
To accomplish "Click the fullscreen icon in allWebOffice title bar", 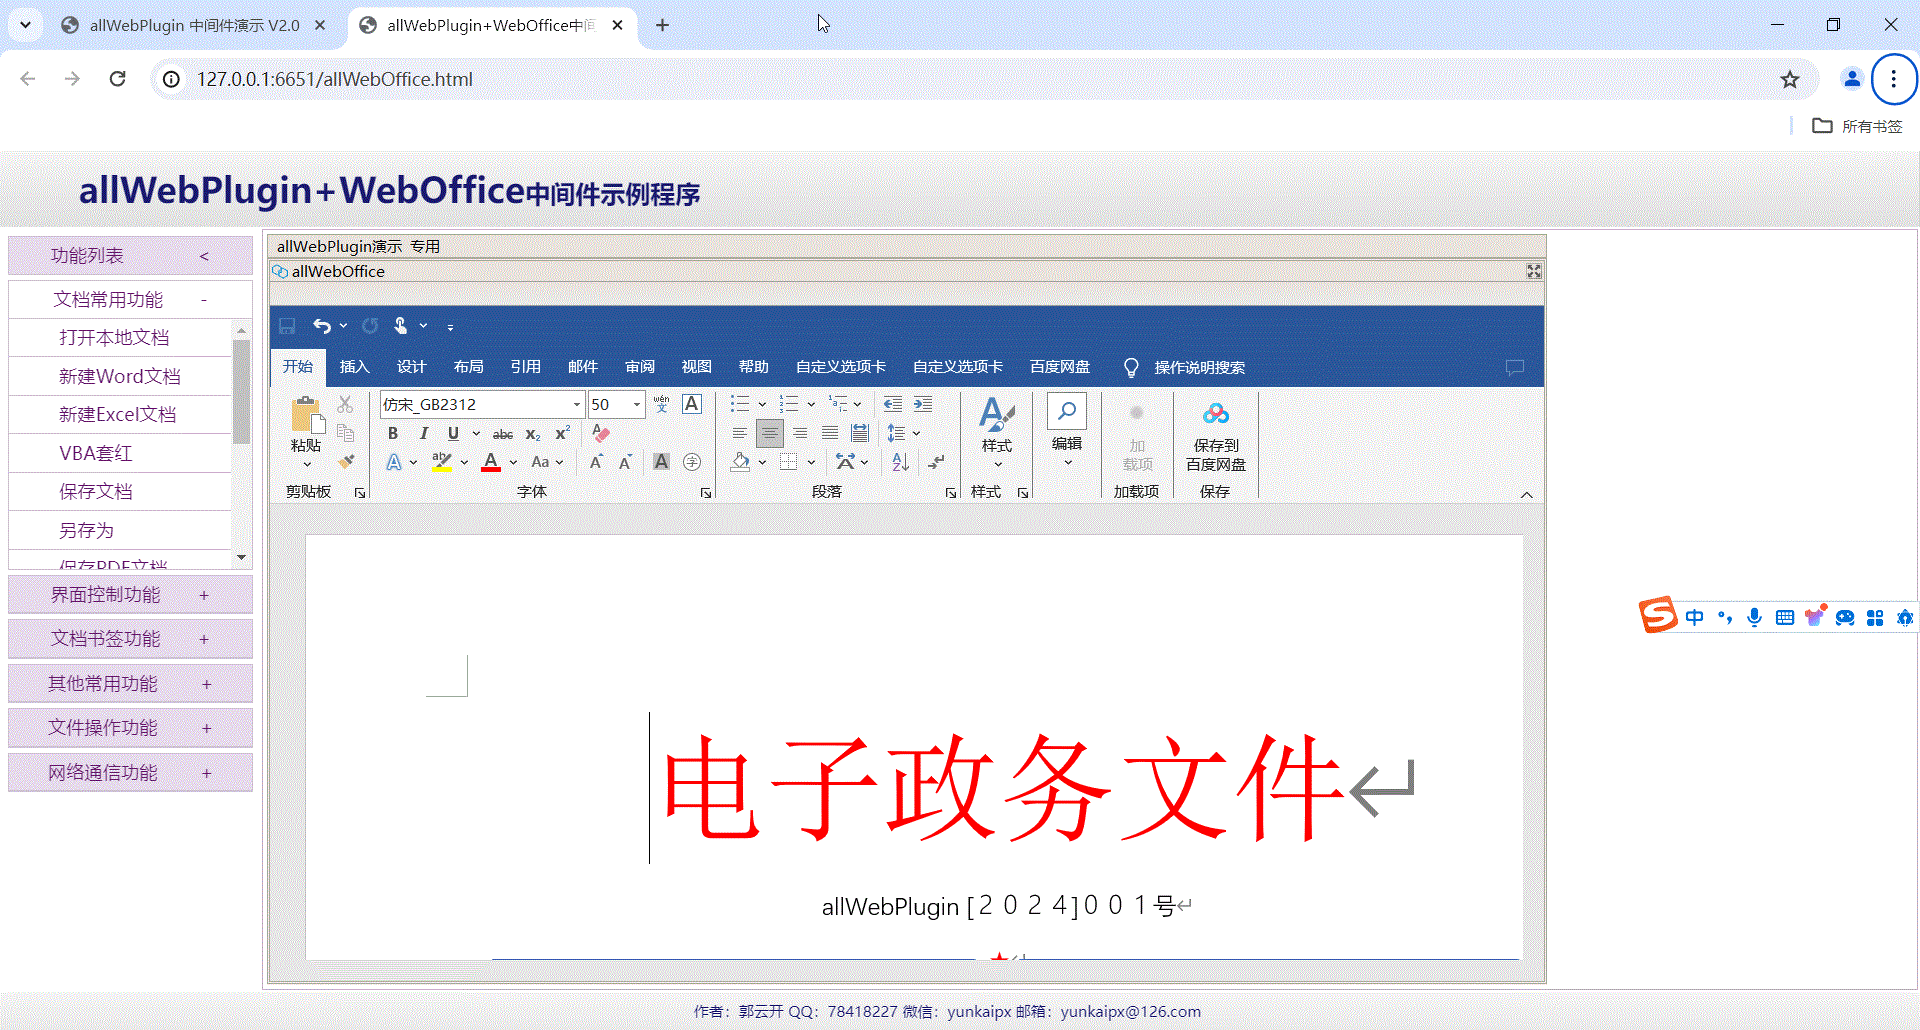I will pos(1534,271).
